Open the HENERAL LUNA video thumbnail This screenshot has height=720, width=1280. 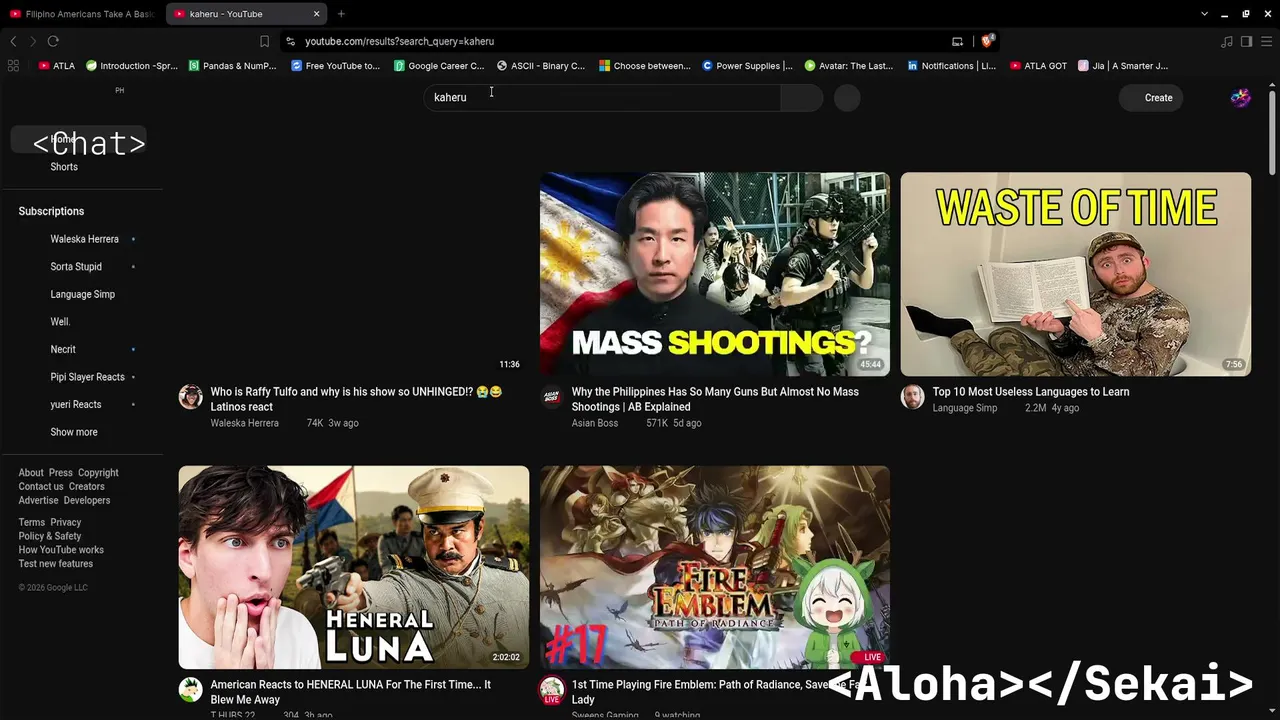coord(354,567)
